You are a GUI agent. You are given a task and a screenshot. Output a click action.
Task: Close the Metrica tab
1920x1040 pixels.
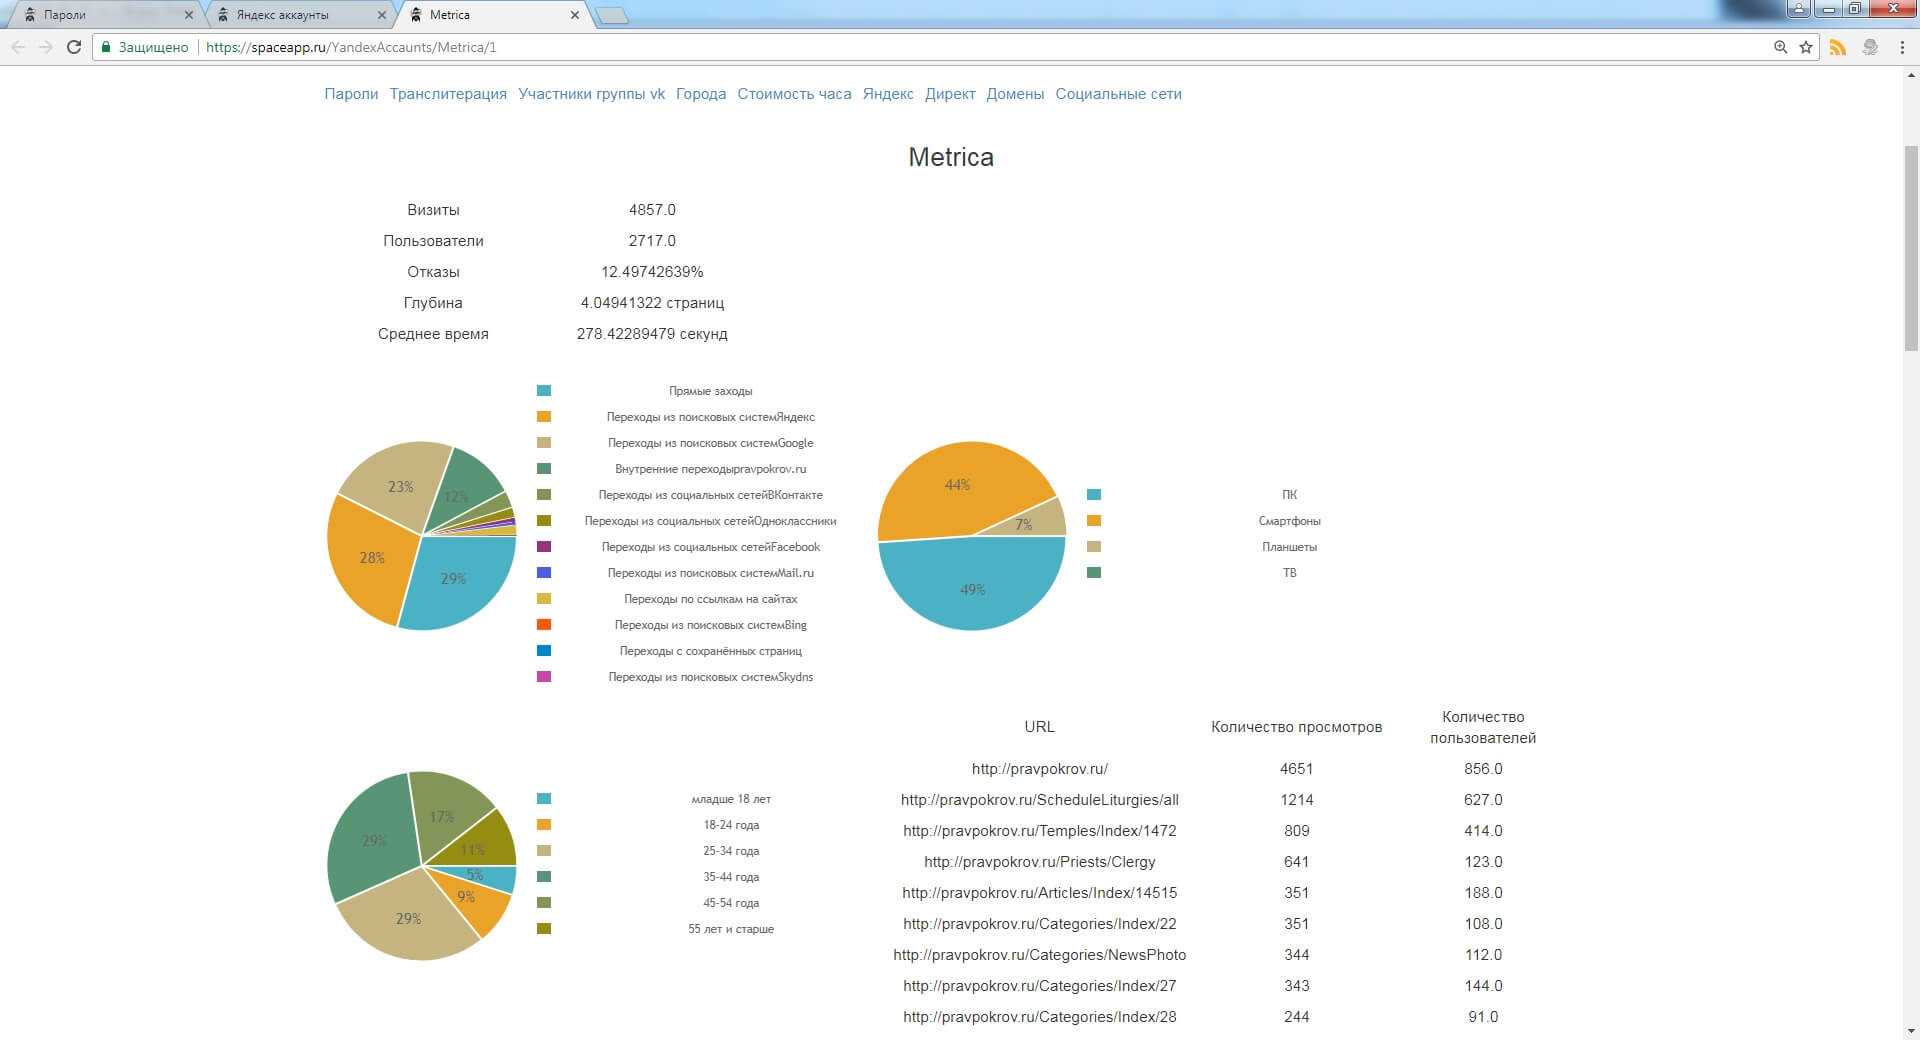(x=574, y=15)
